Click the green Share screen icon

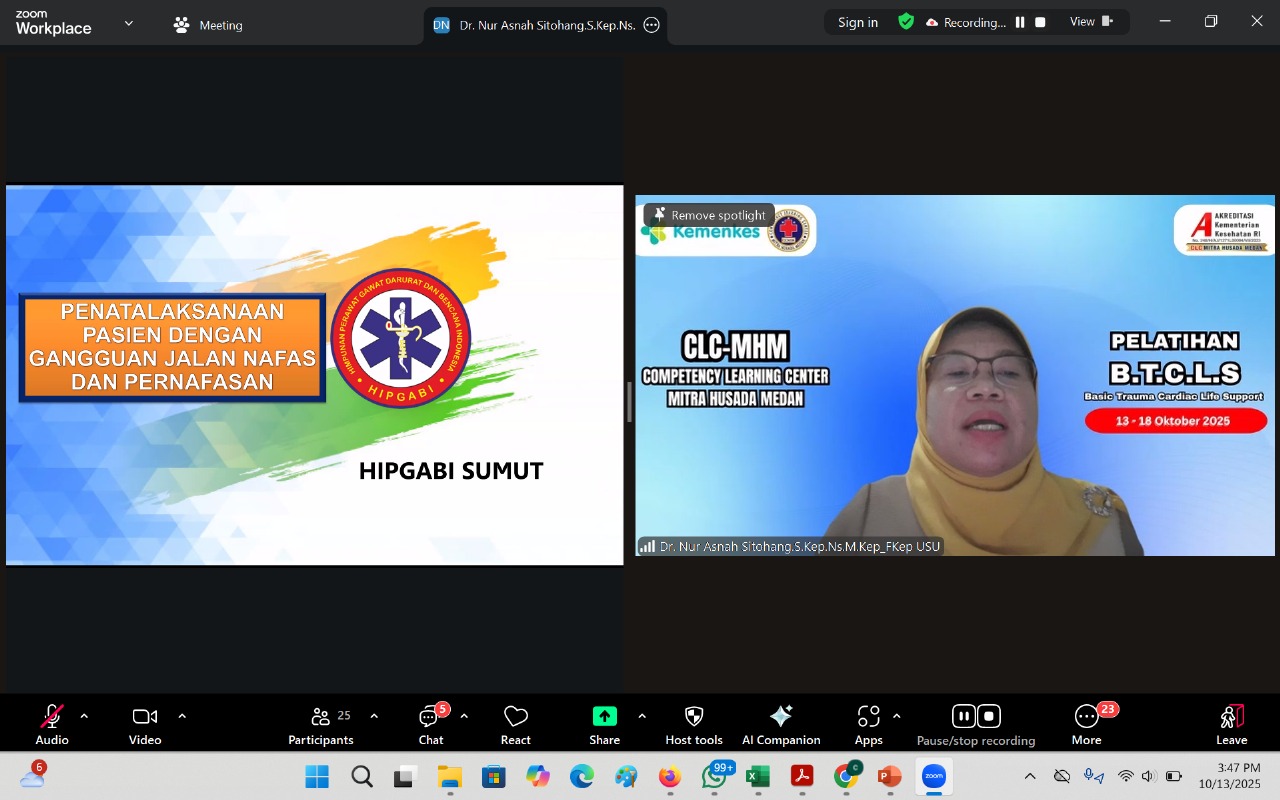click(604, 716)
